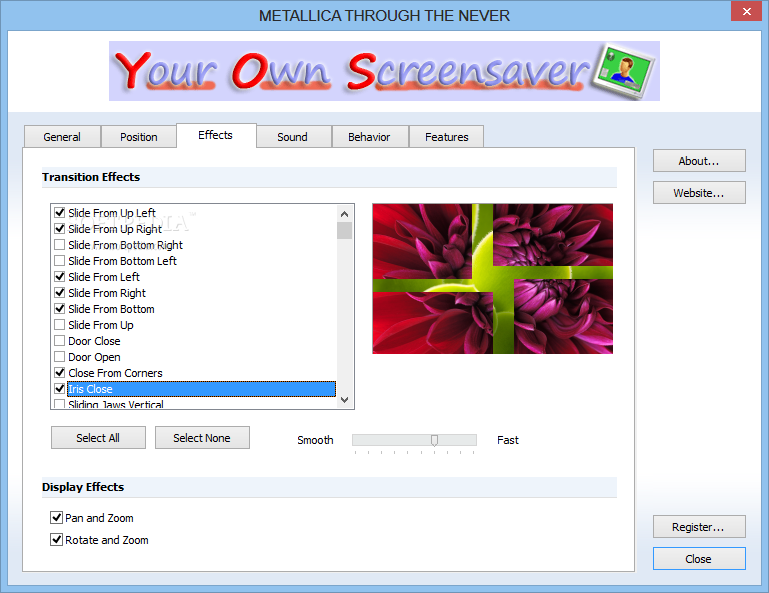Image resolution: width=769 pixels, height=593 pixels.
Task: Uncheck Close From Corners effect
Action: (60, 373)
